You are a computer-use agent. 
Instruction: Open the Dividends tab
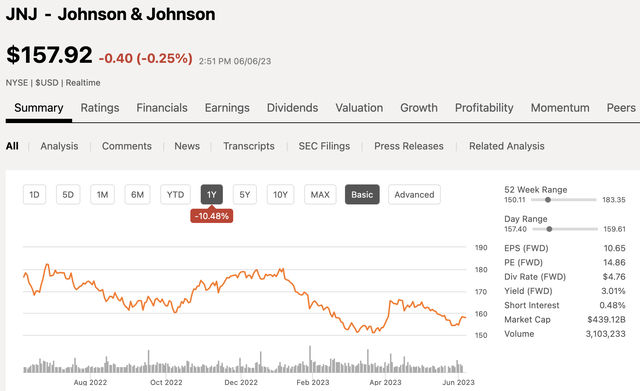point(292,108)
